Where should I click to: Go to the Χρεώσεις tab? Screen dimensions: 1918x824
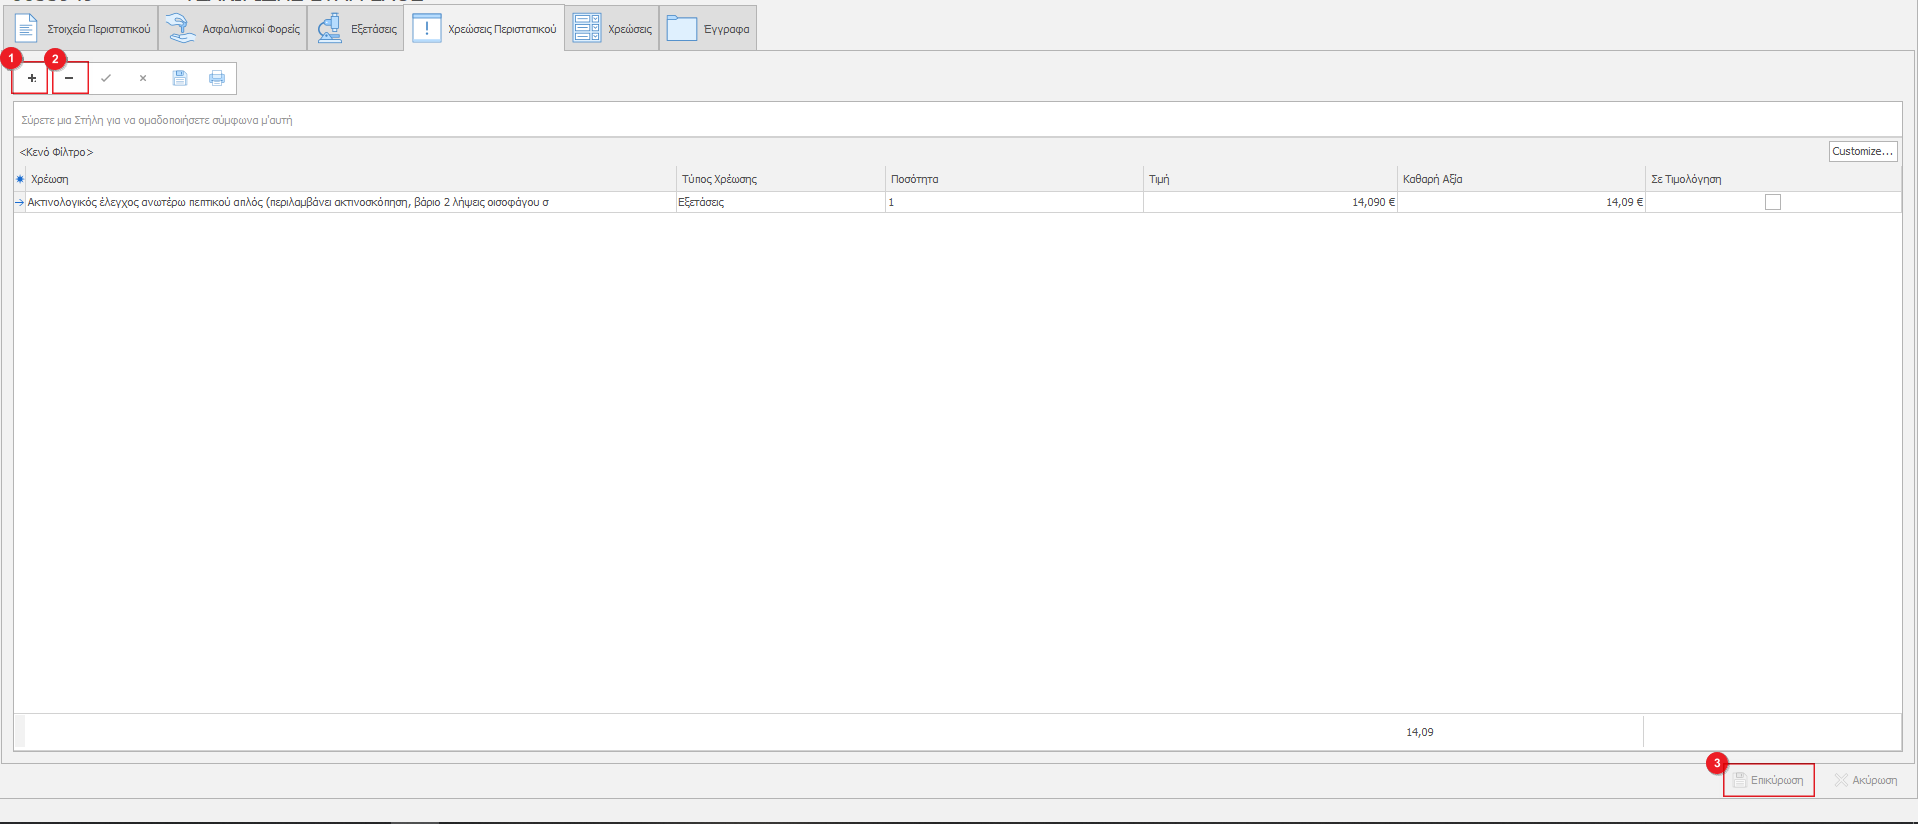[613, 29]
